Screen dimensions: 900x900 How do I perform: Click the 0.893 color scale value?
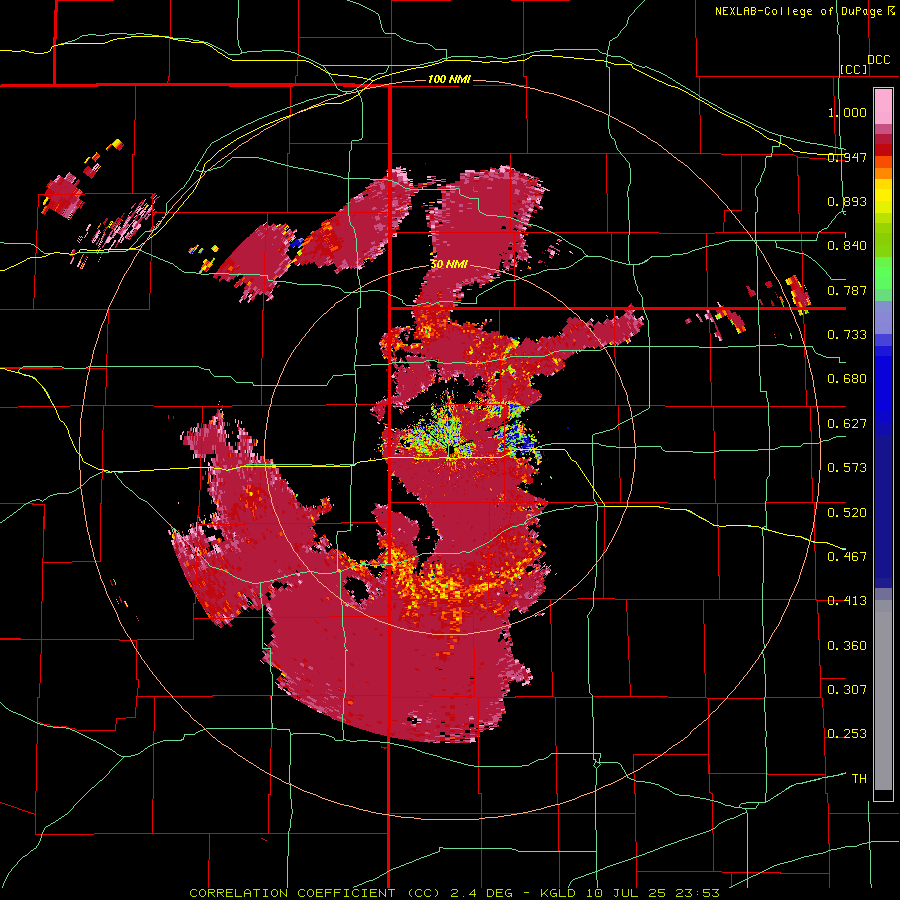click(x=847, y=201)
